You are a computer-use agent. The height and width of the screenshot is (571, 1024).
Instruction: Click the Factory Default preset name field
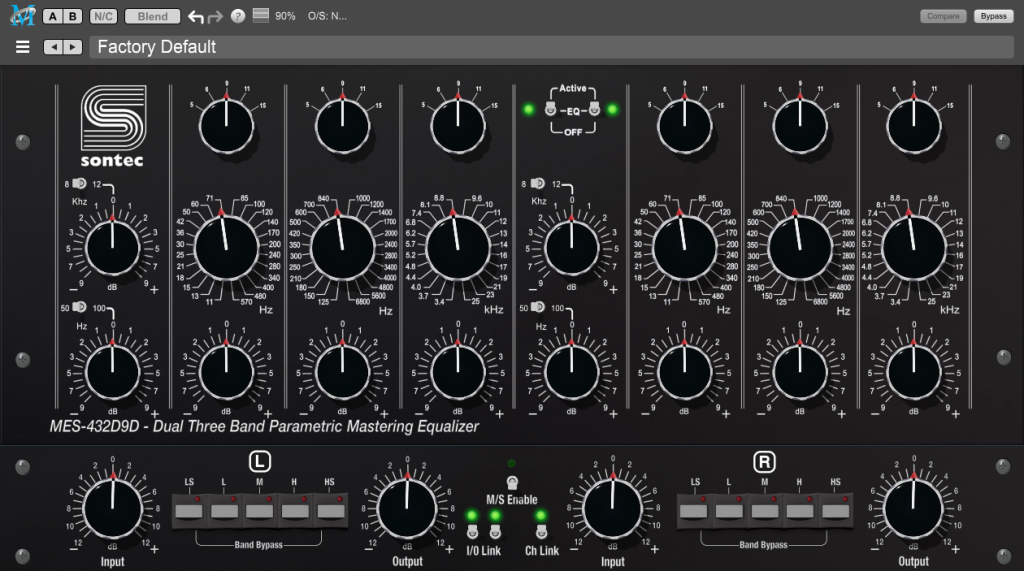pos(552,47)
